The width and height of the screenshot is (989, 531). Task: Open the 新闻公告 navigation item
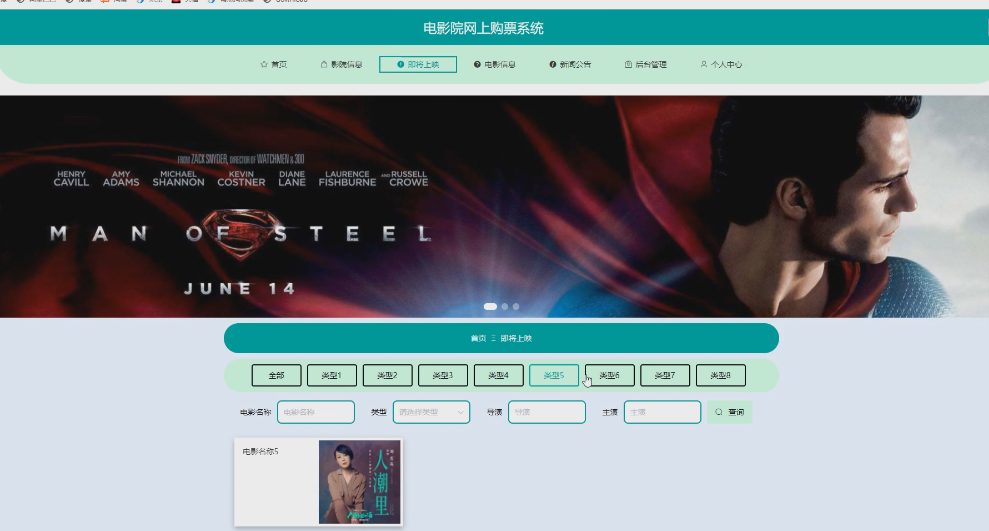[570, 64]
